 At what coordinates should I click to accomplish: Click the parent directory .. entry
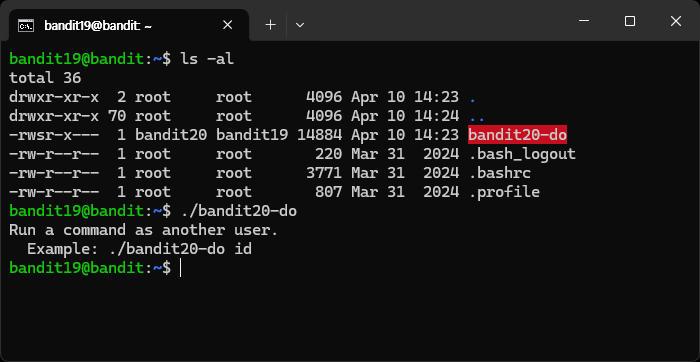click(x=477, y=117)
